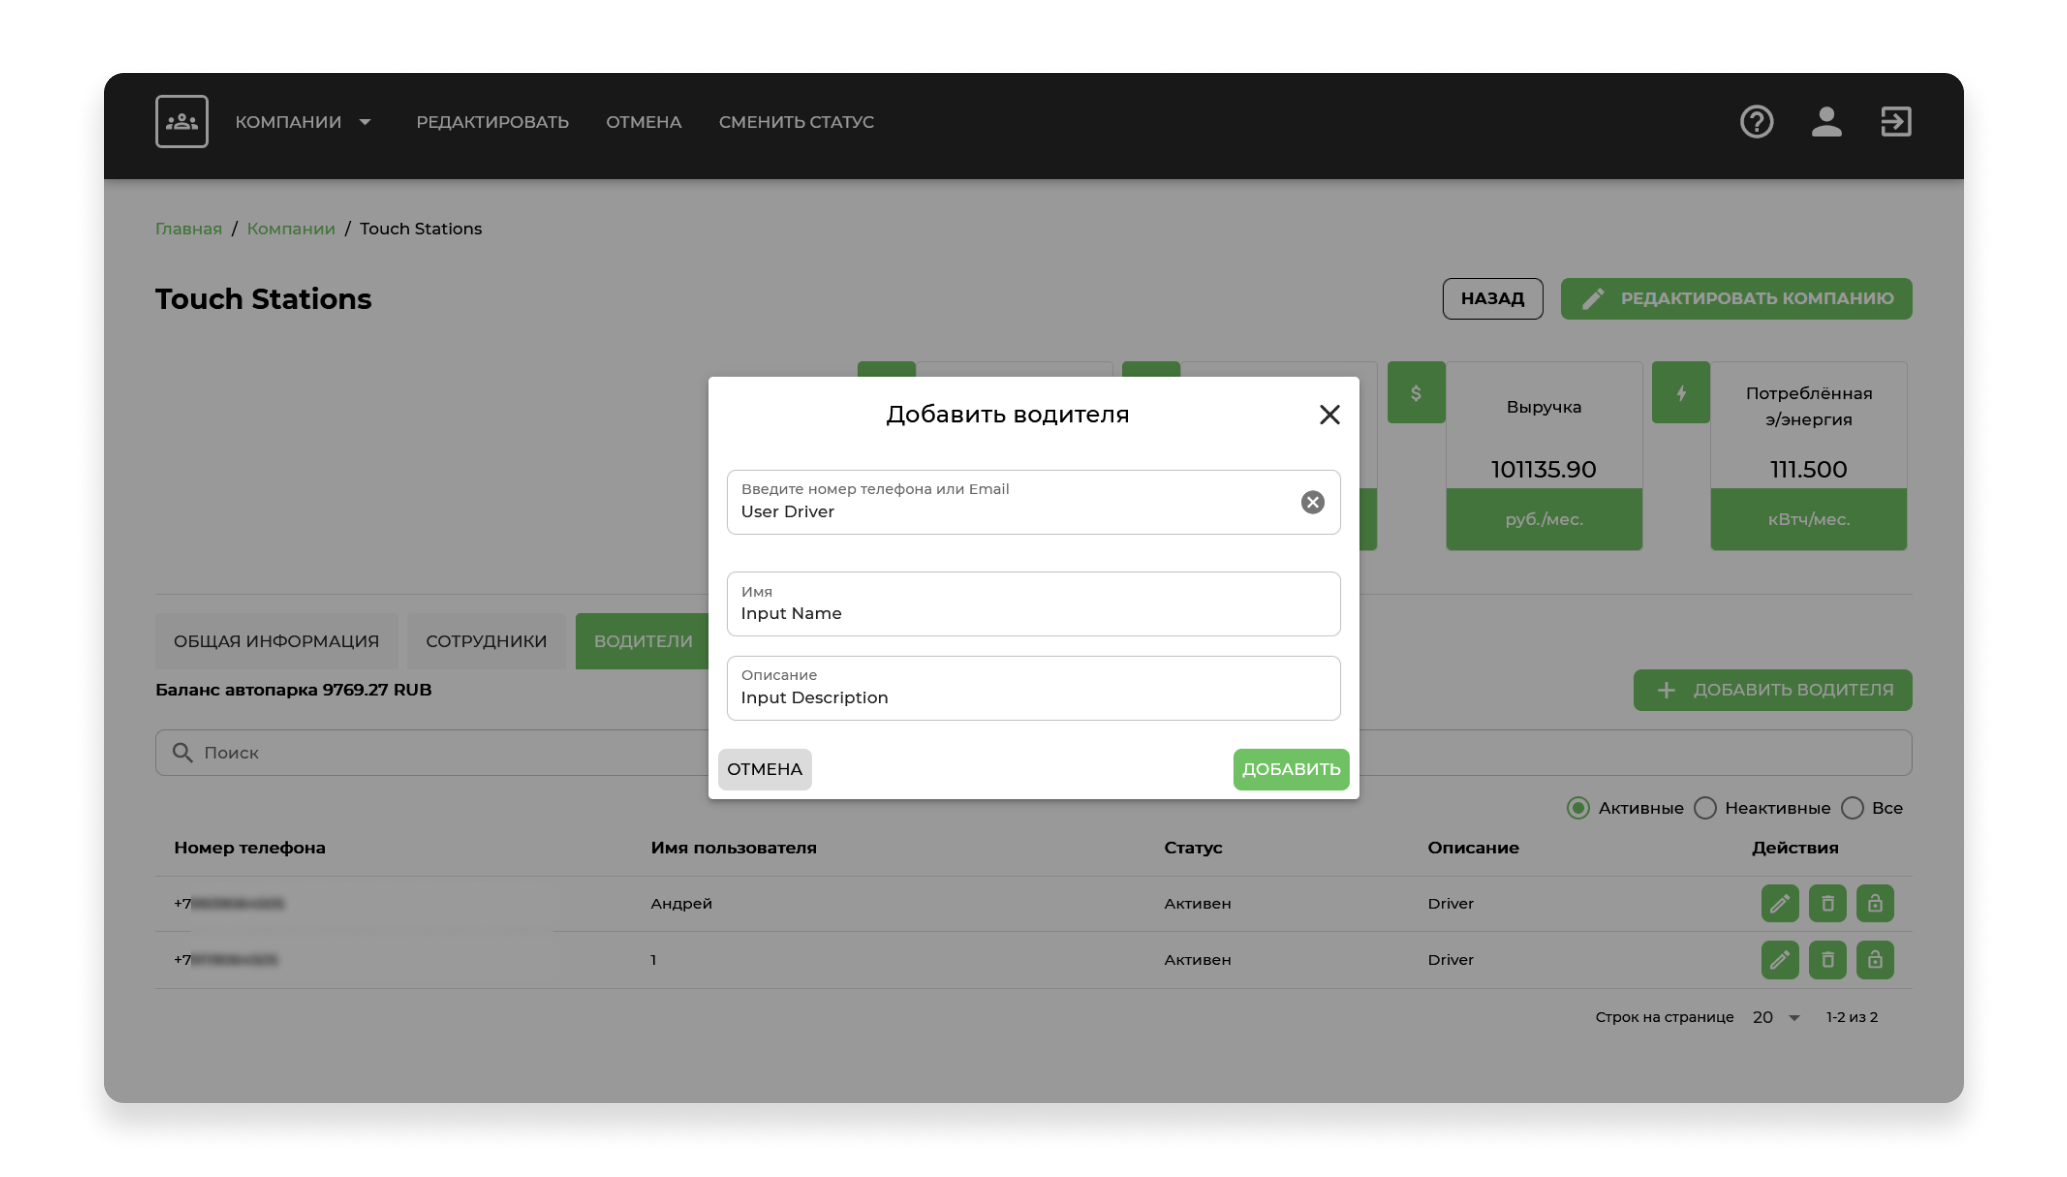Screen dimensions: 2067x1177
Task: Click the Добавить водителя page button
Action: 1772,690
